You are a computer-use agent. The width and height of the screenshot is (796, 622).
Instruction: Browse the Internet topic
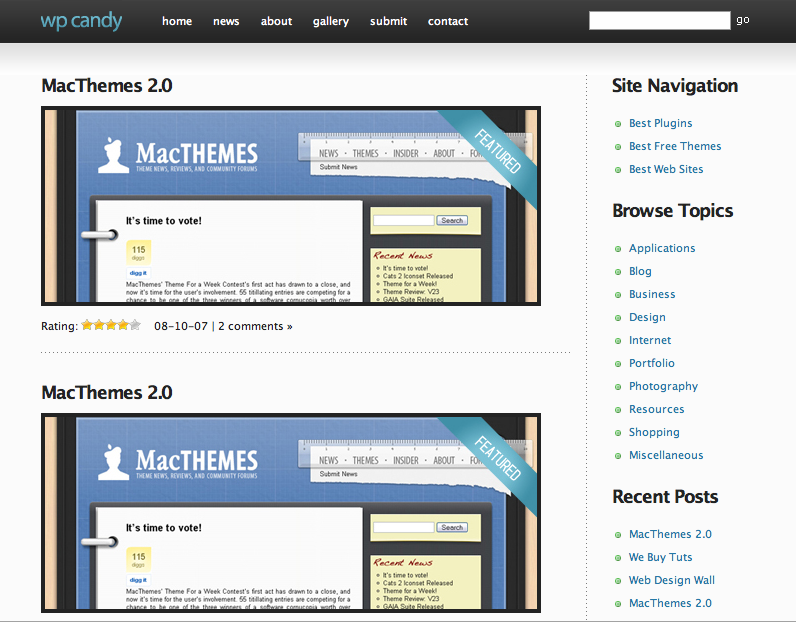tap(650, 340)
